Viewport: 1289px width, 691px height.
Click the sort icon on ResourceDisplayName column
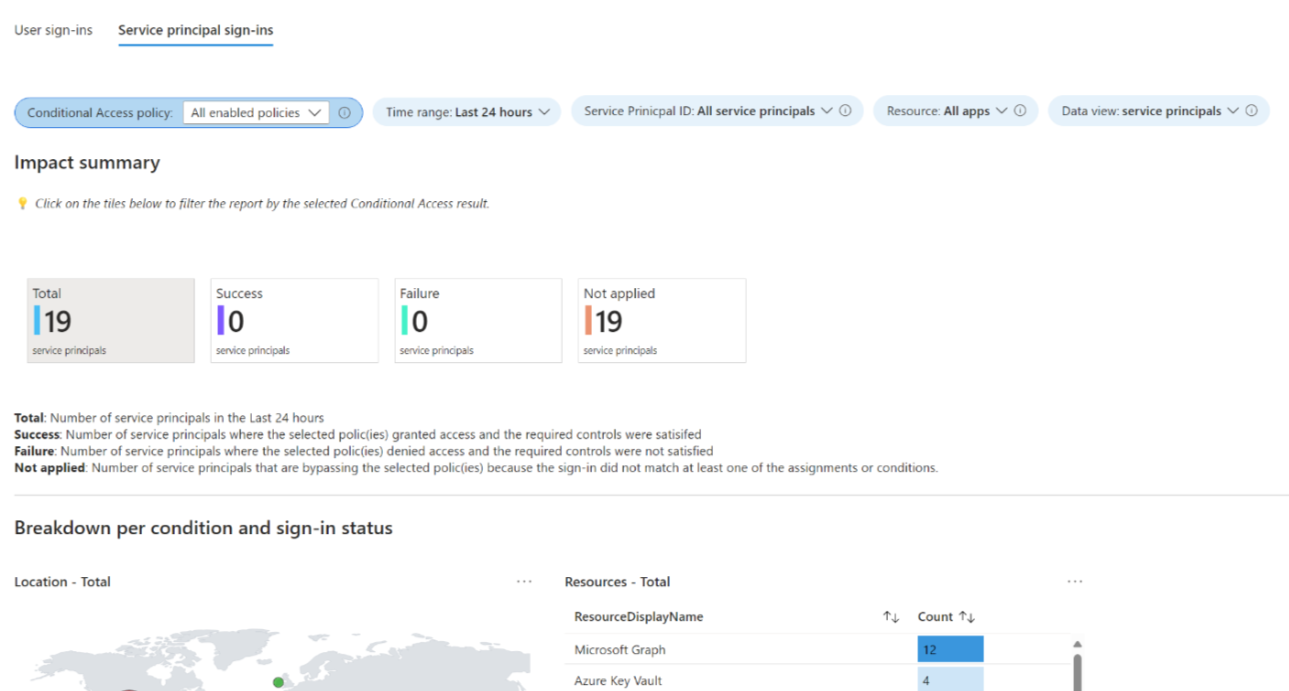891,617
